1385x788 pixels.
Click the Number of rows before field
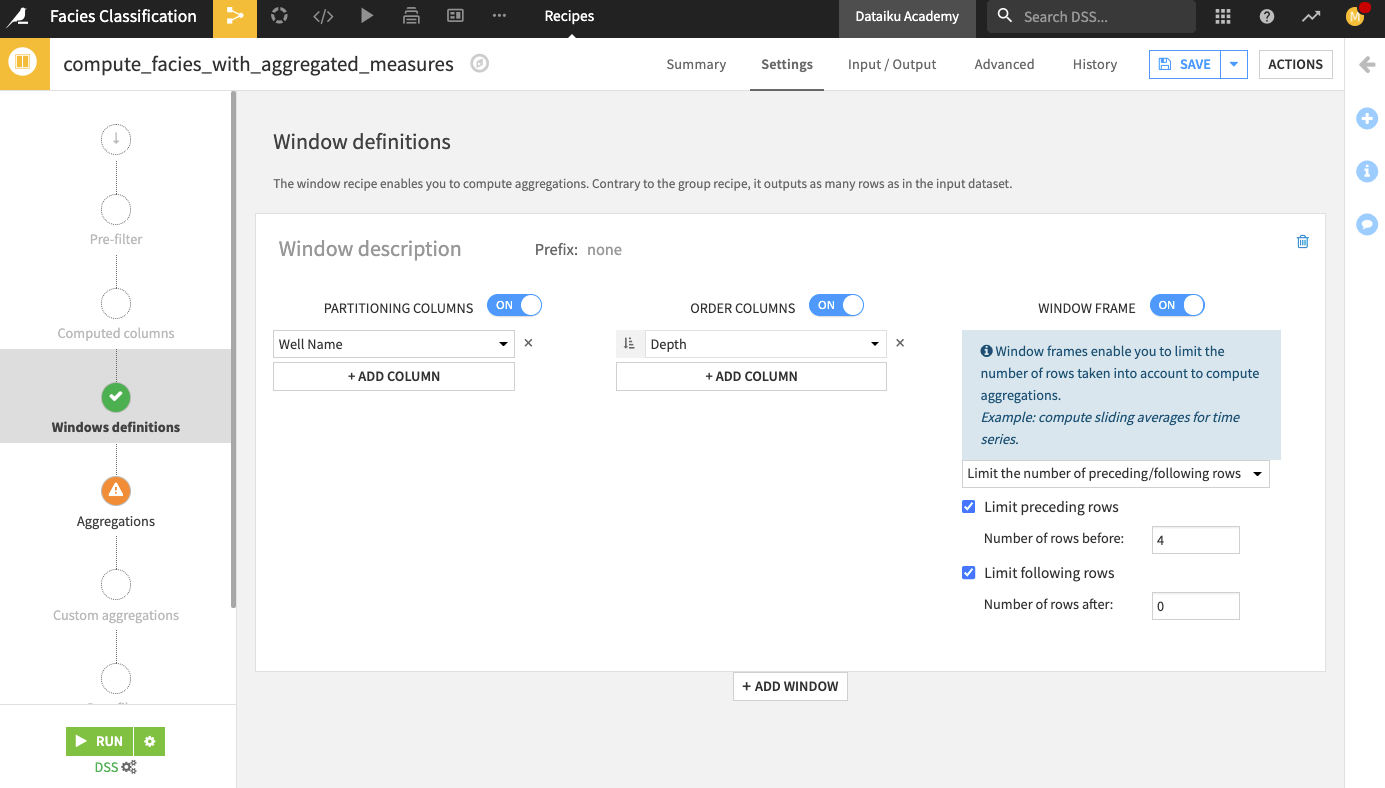point(1195,540)
